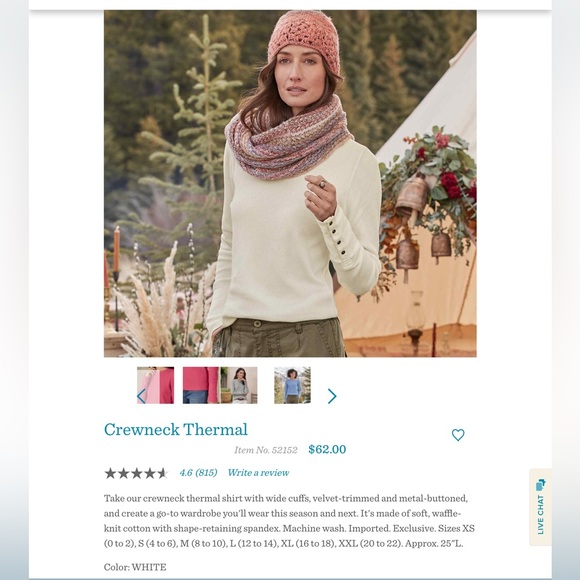Open the 4.6 (815) reviews link

tap(198, 473)
